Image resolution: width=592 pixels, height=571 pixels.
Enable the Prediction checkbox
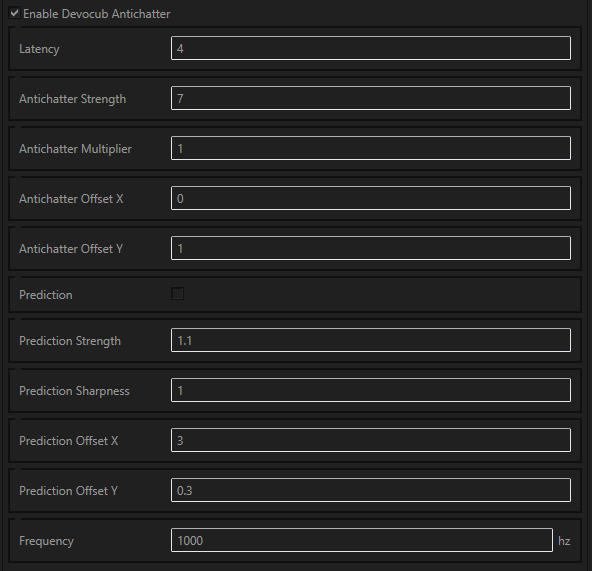[177, 294]
